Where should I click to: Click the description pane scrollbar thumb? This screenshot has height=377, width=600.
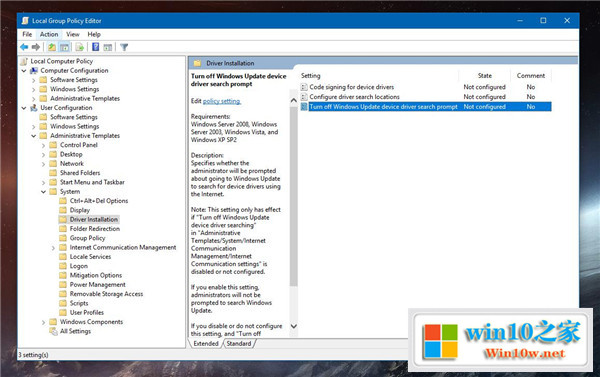(x=293, y=196)
